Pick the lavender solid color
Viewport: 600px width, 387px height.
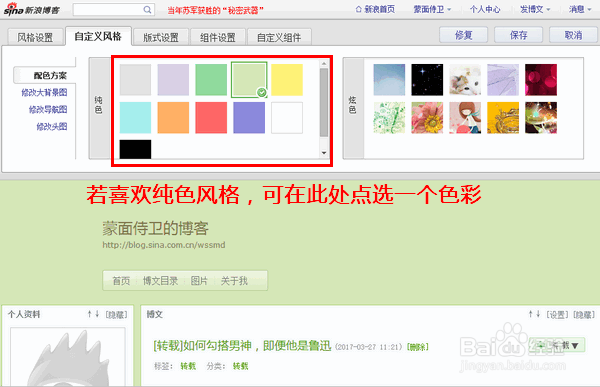[173, 80]
